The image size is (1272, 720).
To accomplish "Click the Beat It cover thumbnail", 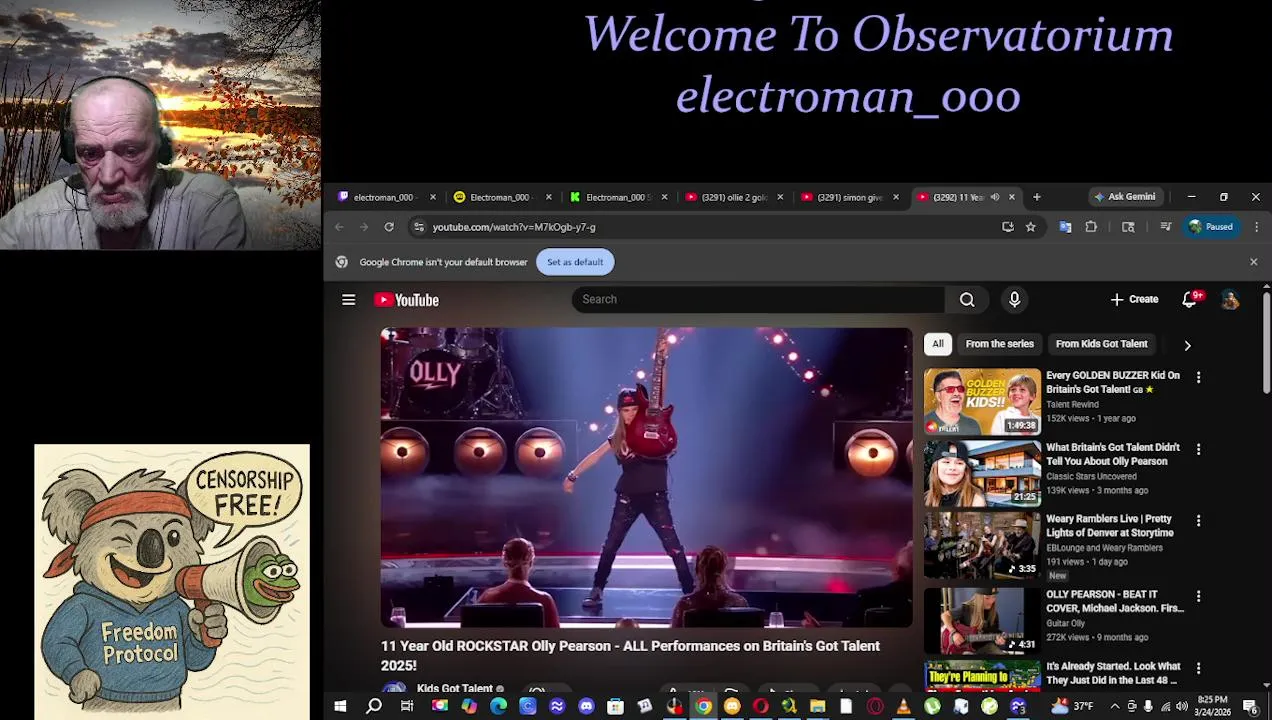I will click(x=982, y=621).
